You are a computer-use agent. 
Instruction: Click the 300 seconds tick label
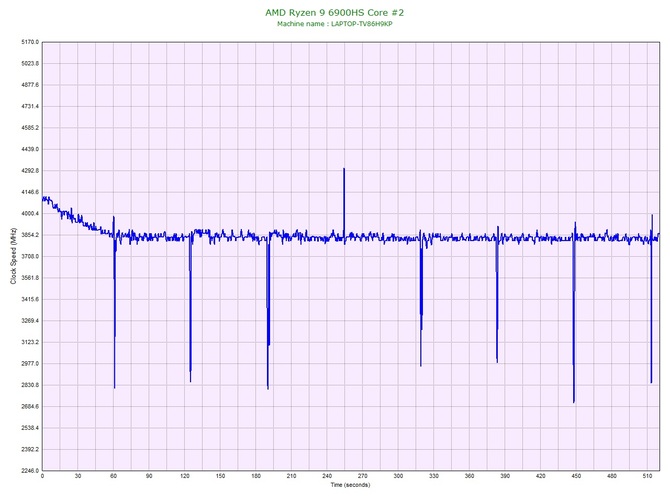(398, 476)
